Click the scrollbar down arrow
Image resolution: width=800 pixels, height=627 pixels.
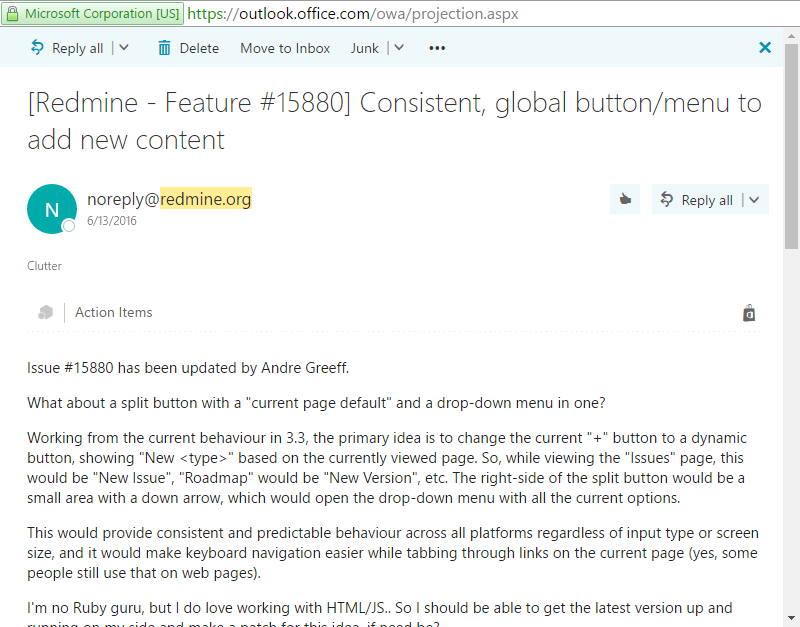tap(791, 619)
